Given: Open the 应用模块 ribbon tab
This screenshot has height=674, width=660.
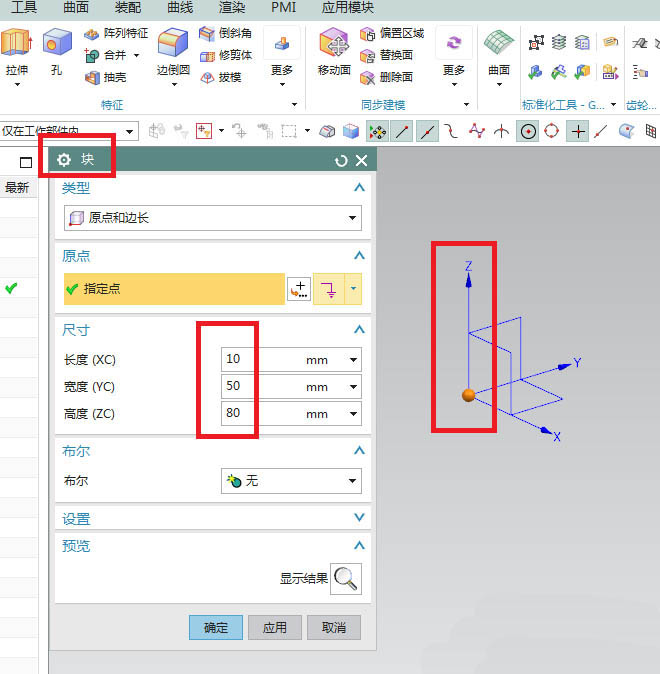Looking at the screenshot, I should click(347, 8).
